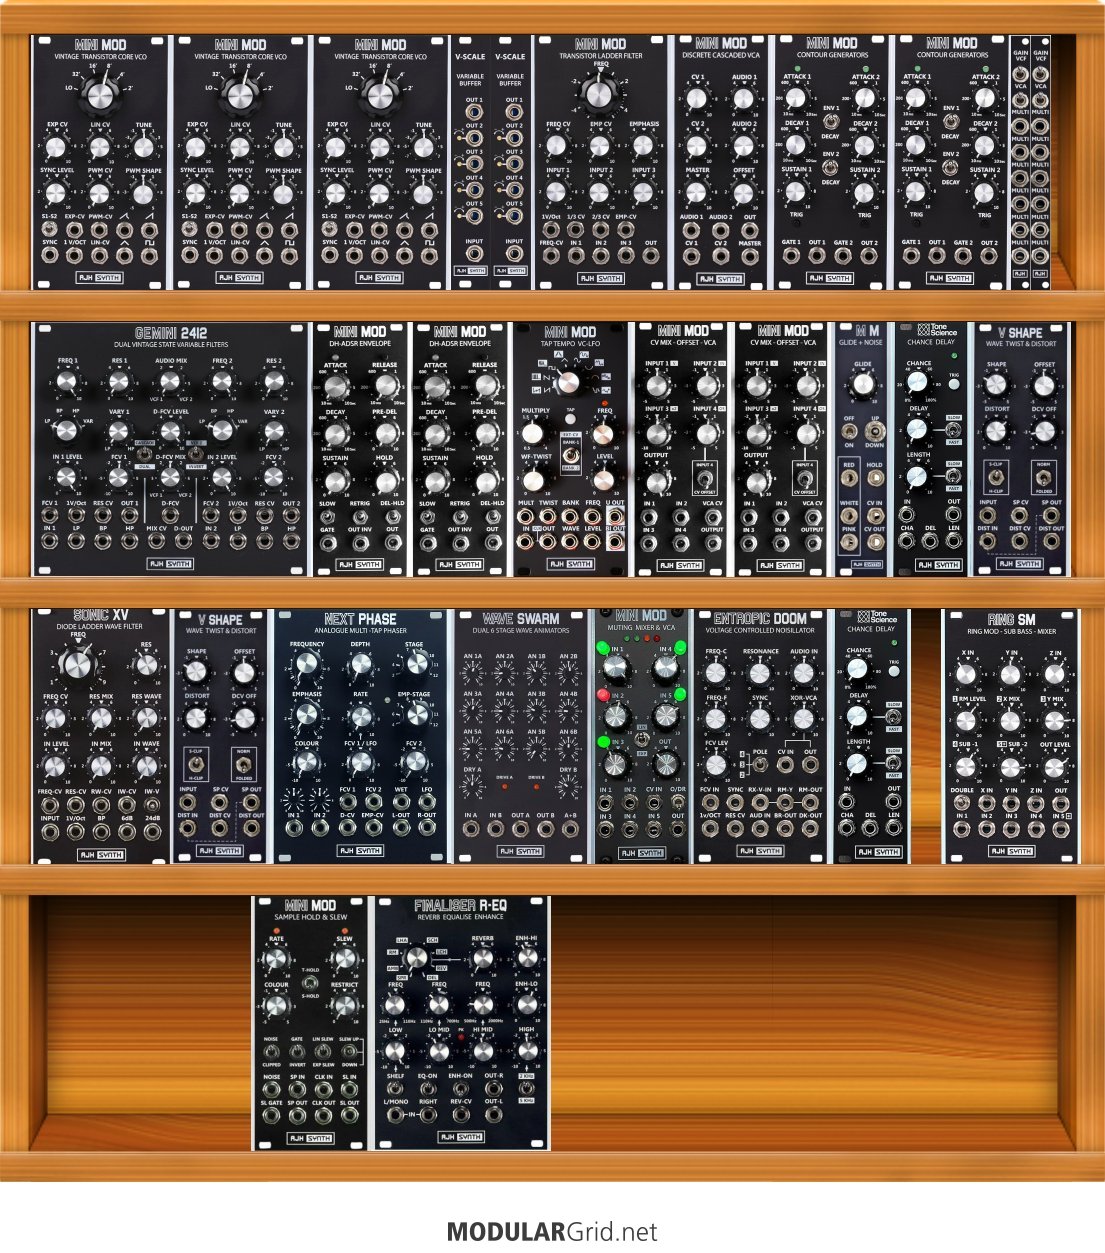Click the RM-OUT jack on Entropic Doom
Viewport: 1105px width, 1253px height.
[x=810, y=803]
